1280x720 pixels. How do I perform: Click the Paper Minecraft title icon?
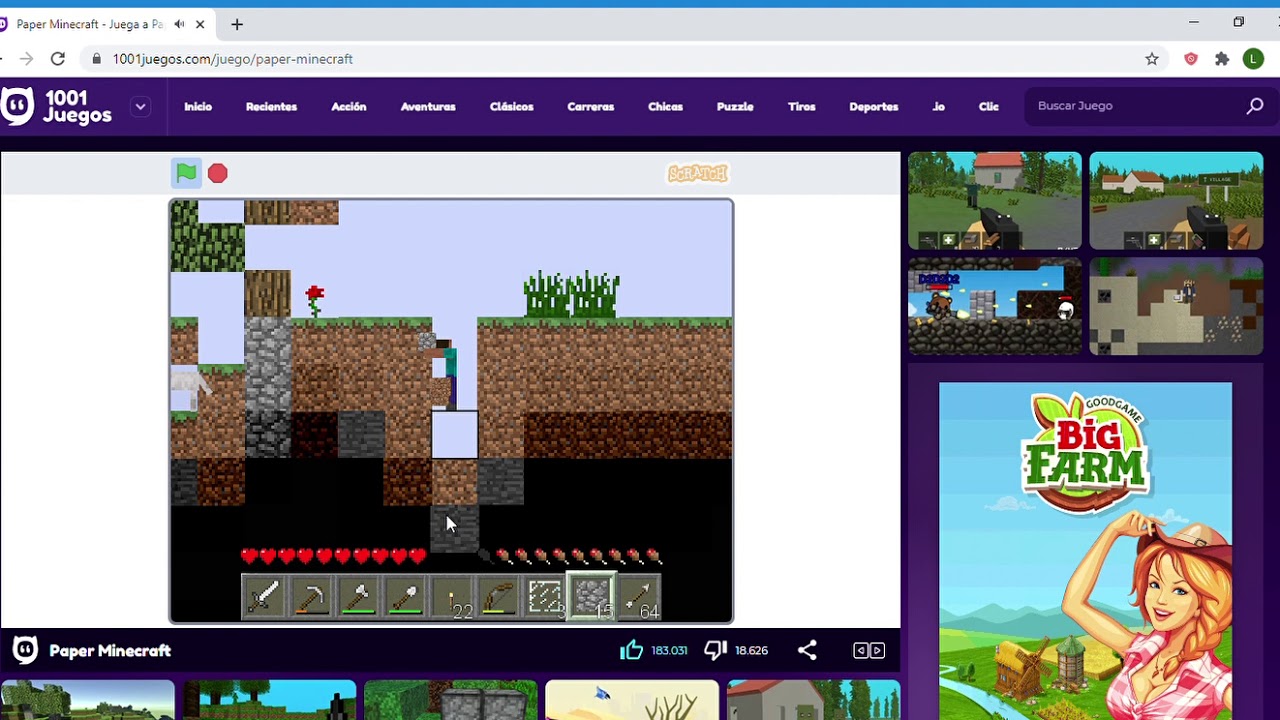click(x=25, y=650)
